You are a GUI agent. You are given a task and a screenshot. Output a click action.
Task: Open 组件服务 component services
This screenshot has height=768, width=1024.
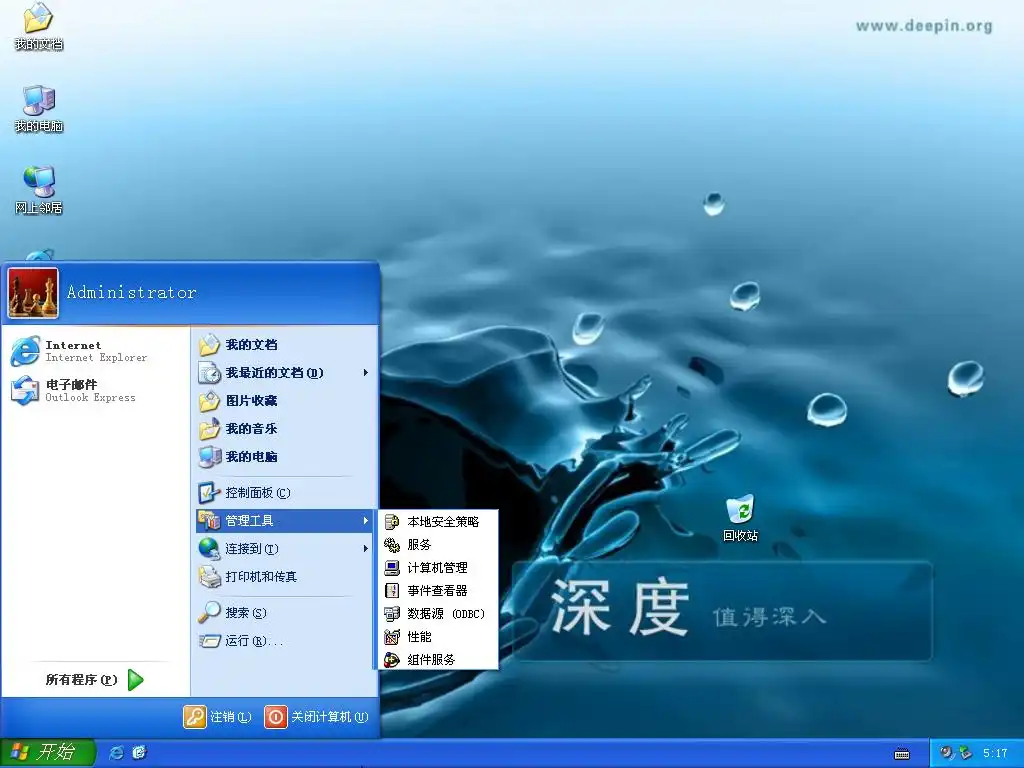click(x=438, y=660)
